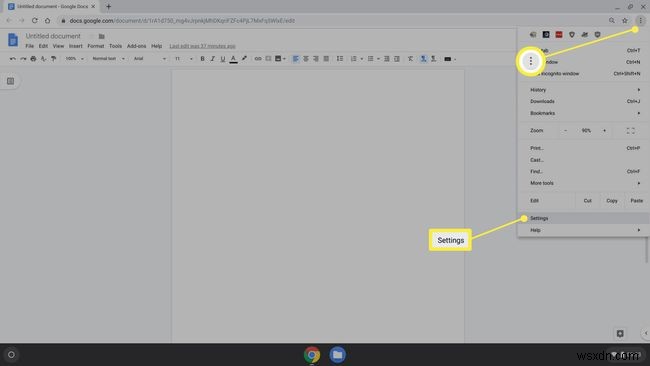650x366 pixels.
Task: Click the Chrome three-dot menu button
Action: (x=640, y=20)
